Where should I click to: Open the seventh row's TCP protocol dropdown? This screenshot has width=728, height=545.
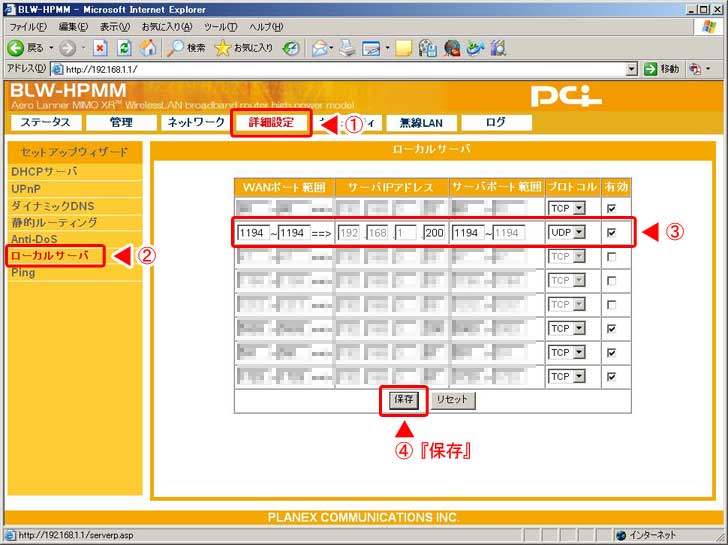pyautogui.click(x=567, y=353)
